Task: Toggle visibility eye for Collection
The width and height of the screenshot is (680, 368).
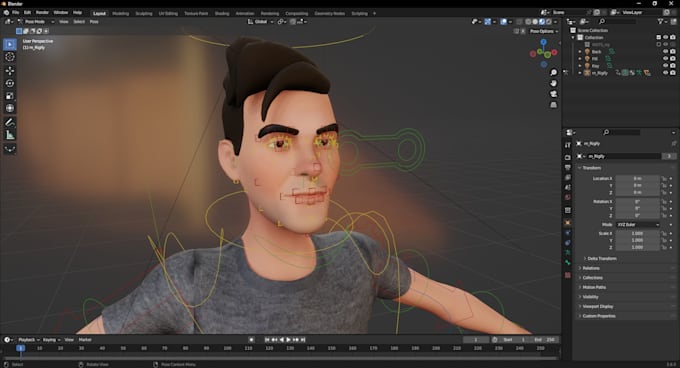Action: 665,37
